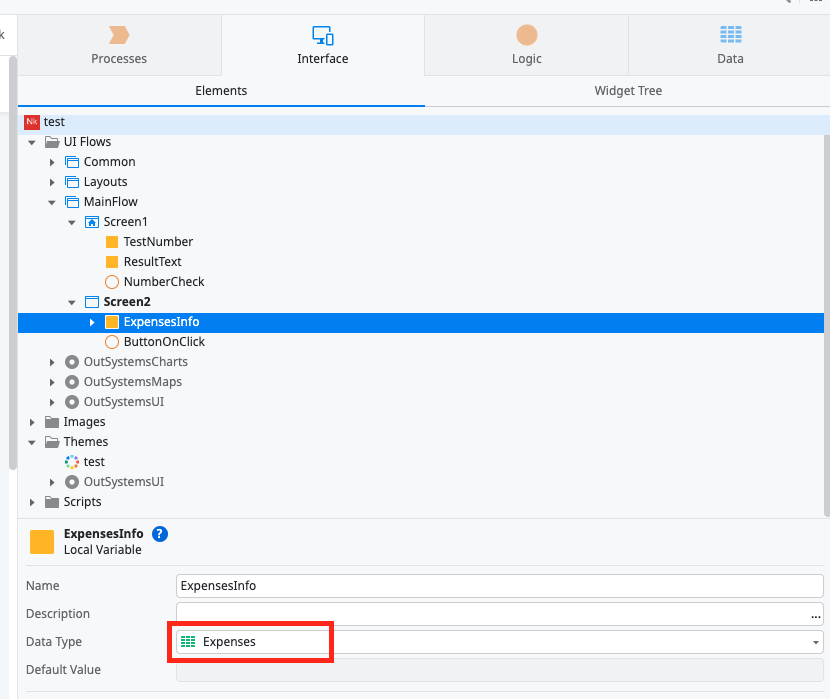The width and height of the screenshot is (830, 699).
Task: Click the ResultText variable icon
Action: (112, 262)
